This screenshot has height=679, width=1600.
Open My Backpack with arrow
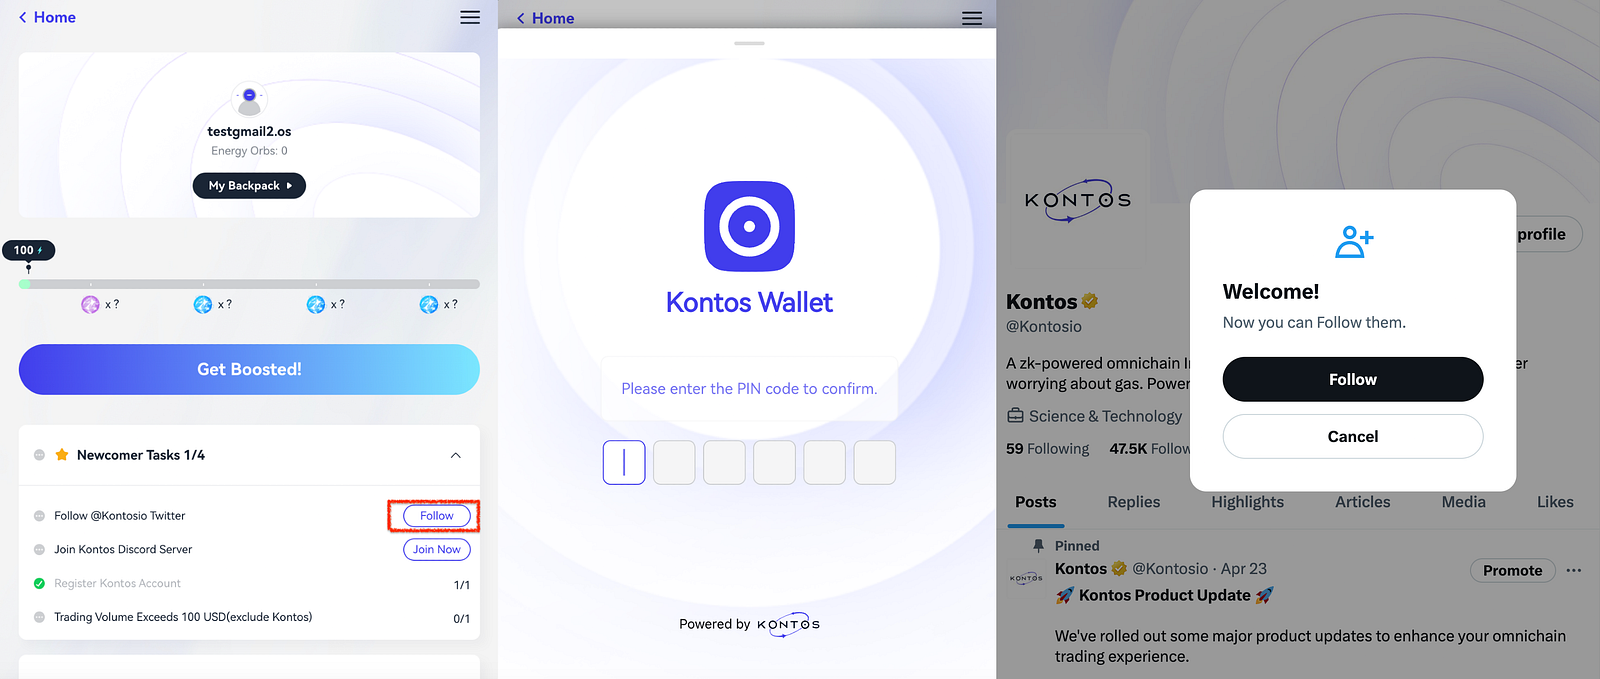coord(249,186)
